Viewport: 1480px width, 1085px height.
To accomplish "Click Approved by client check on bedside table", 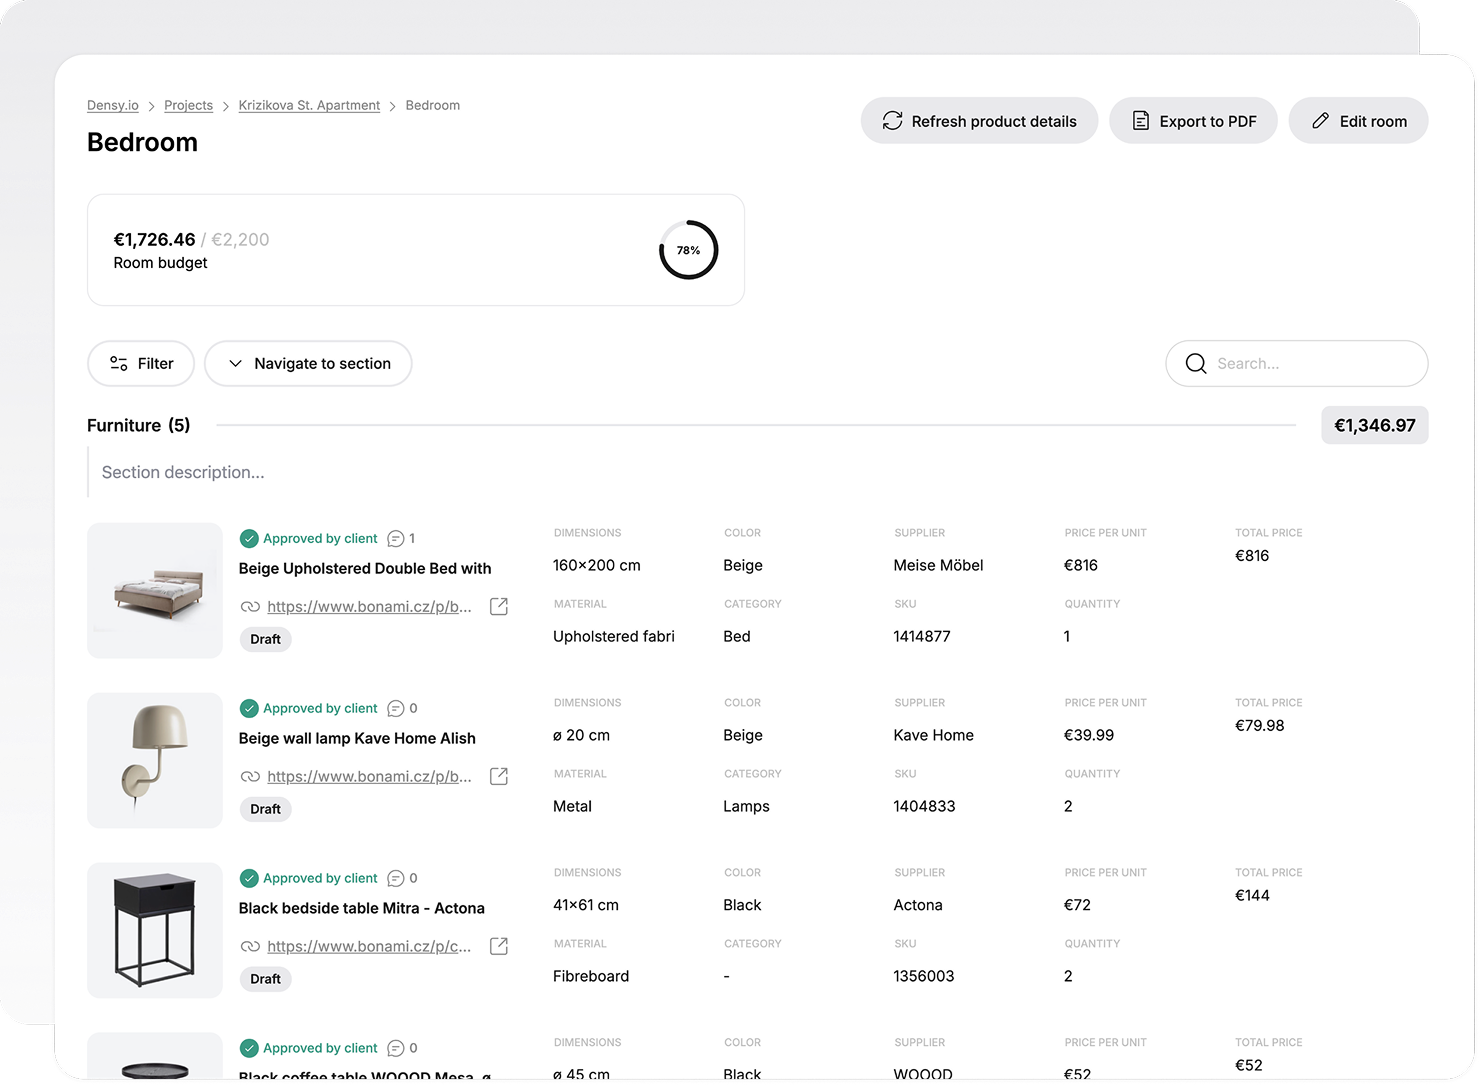I will click(249, 879).
